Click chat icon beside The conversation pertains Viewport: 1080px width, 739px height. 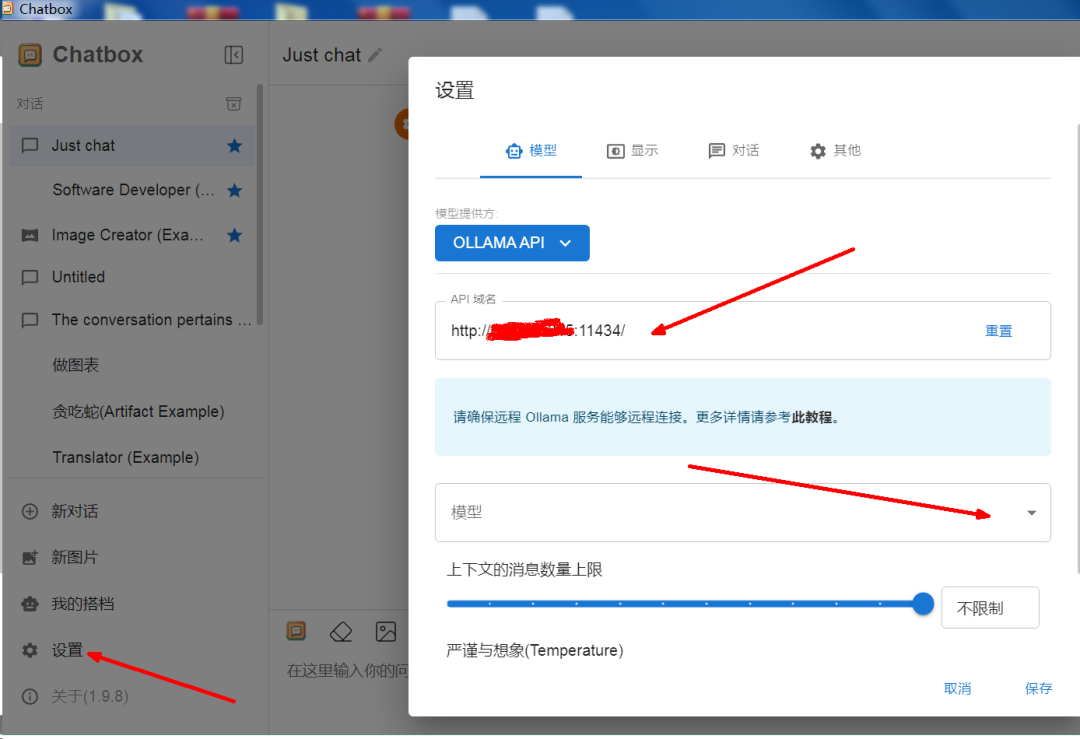pyautogui.click(x=30, y=320)
